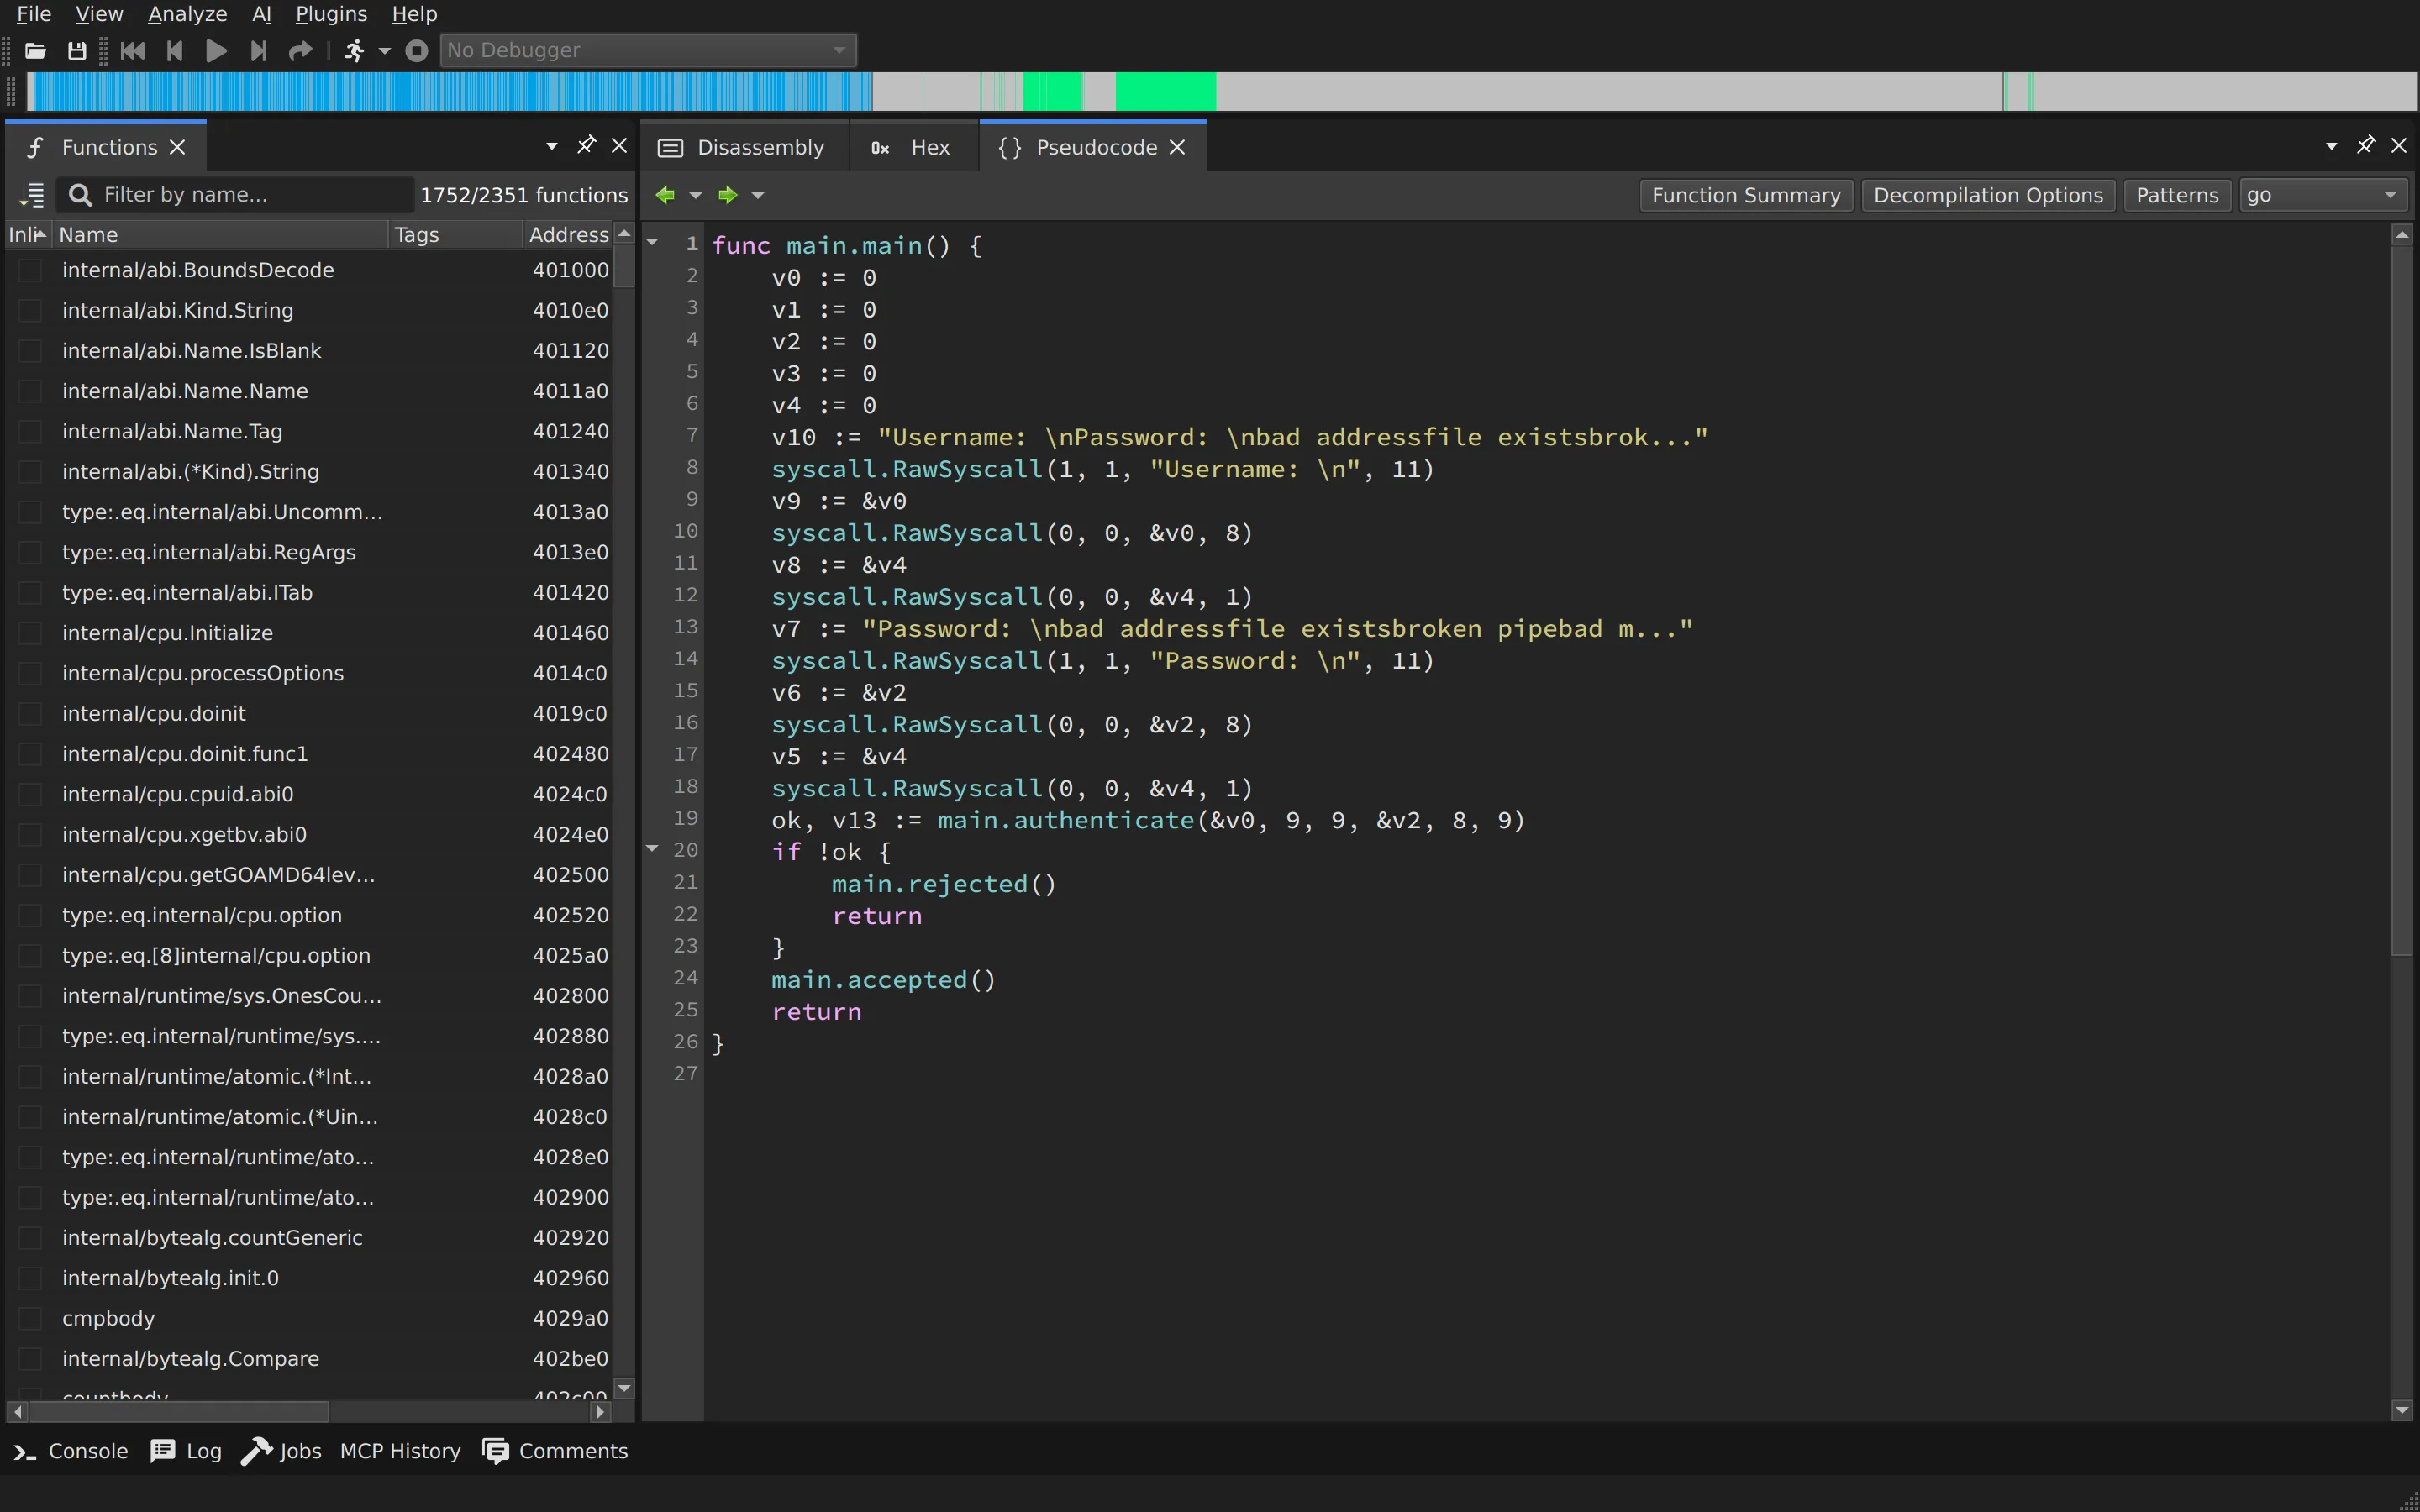The height and width of the screenshot is (1512, 2420).
Task: Open the Analyze menu
Action: 187,14
